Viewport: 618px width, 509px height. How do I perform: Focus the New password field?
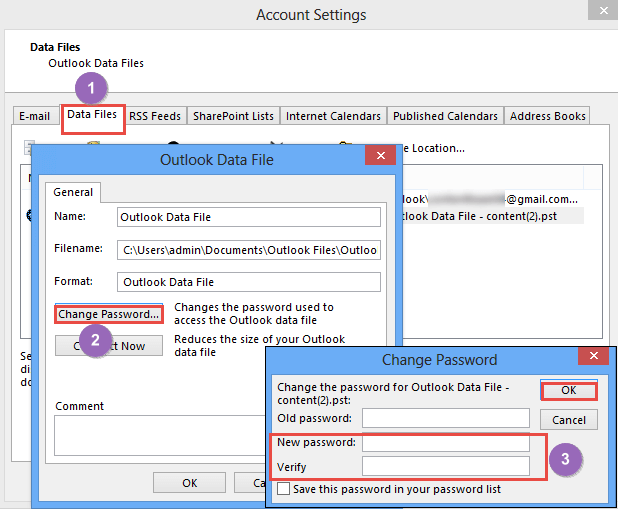coord(445,443)
